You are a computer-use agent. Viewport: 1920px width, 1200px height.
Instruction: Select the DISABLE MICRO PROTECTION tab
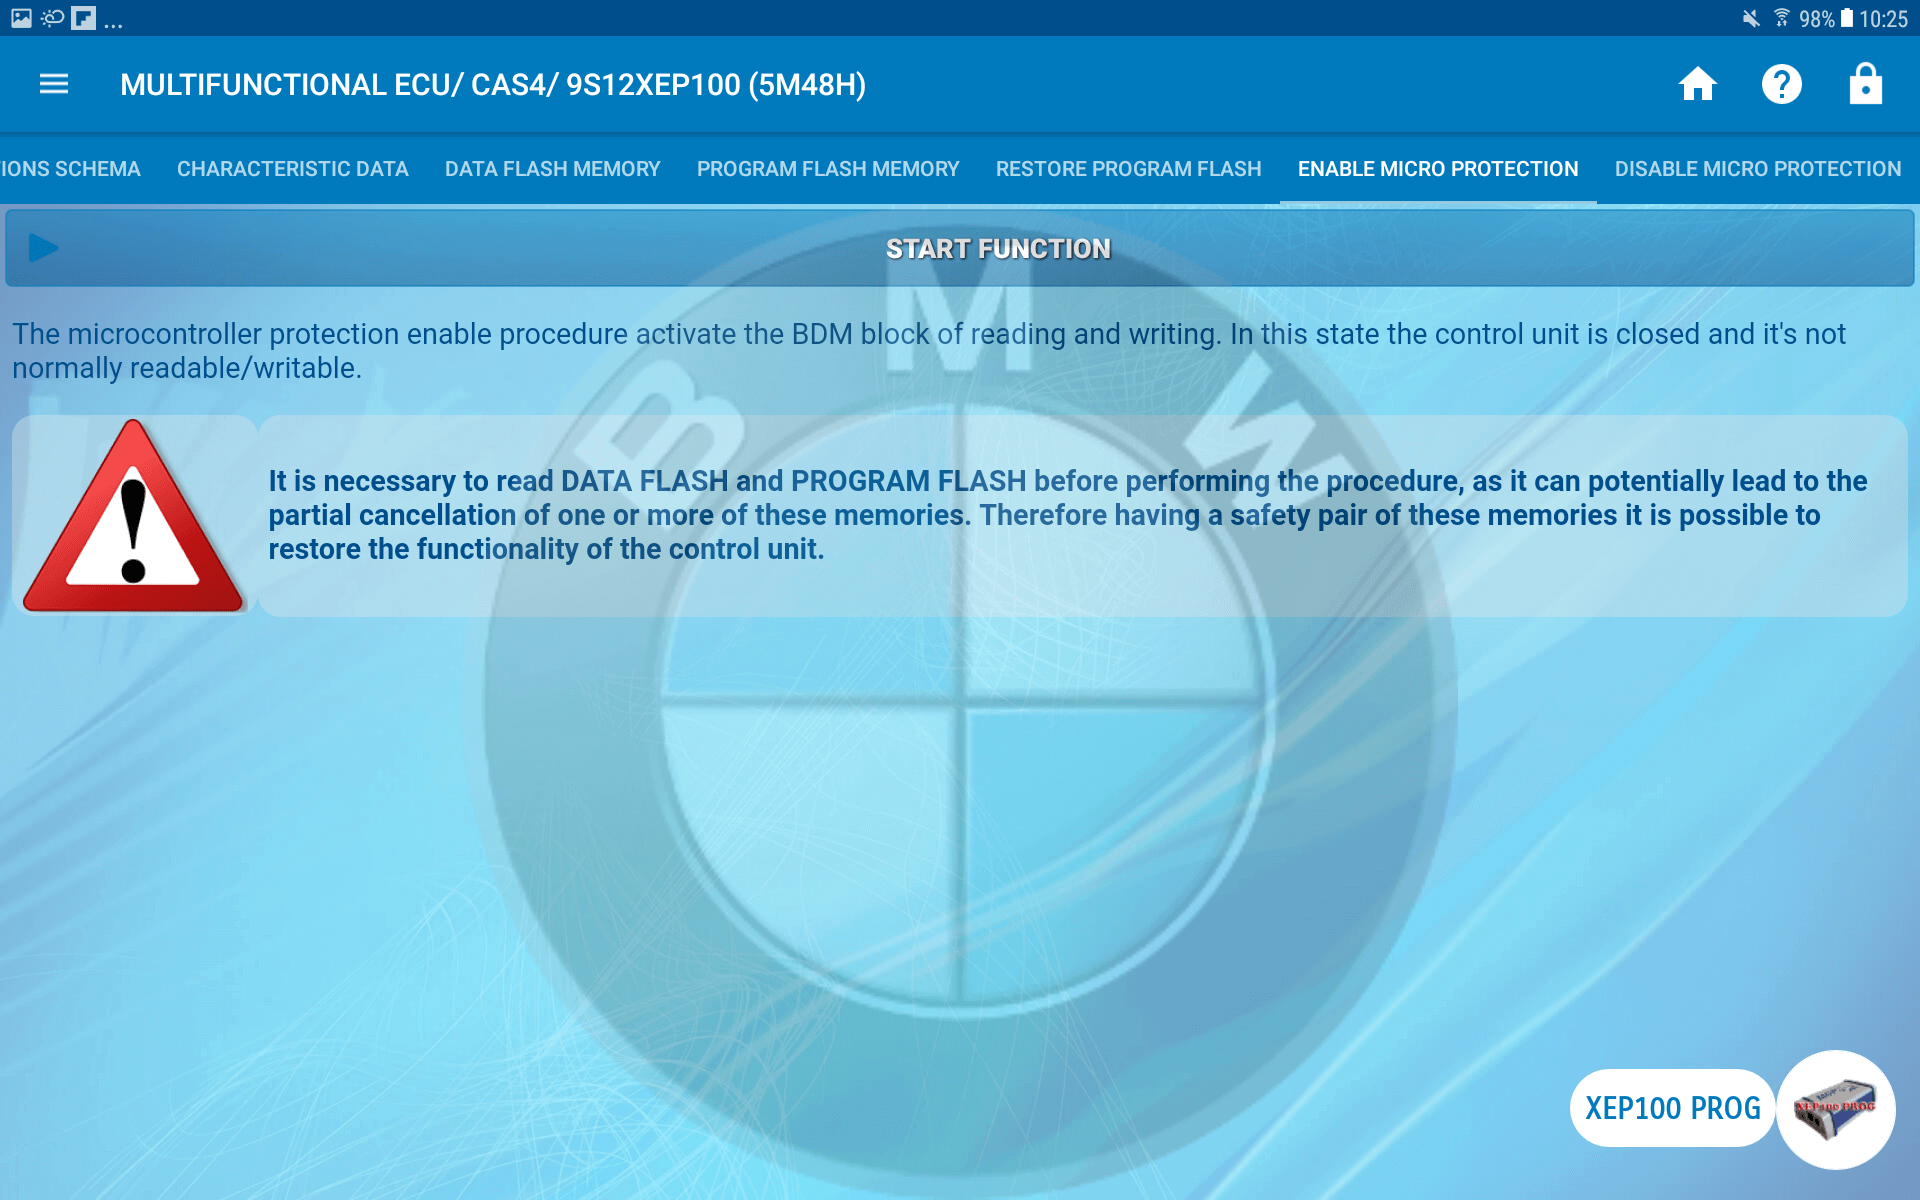coord(1758,169)
